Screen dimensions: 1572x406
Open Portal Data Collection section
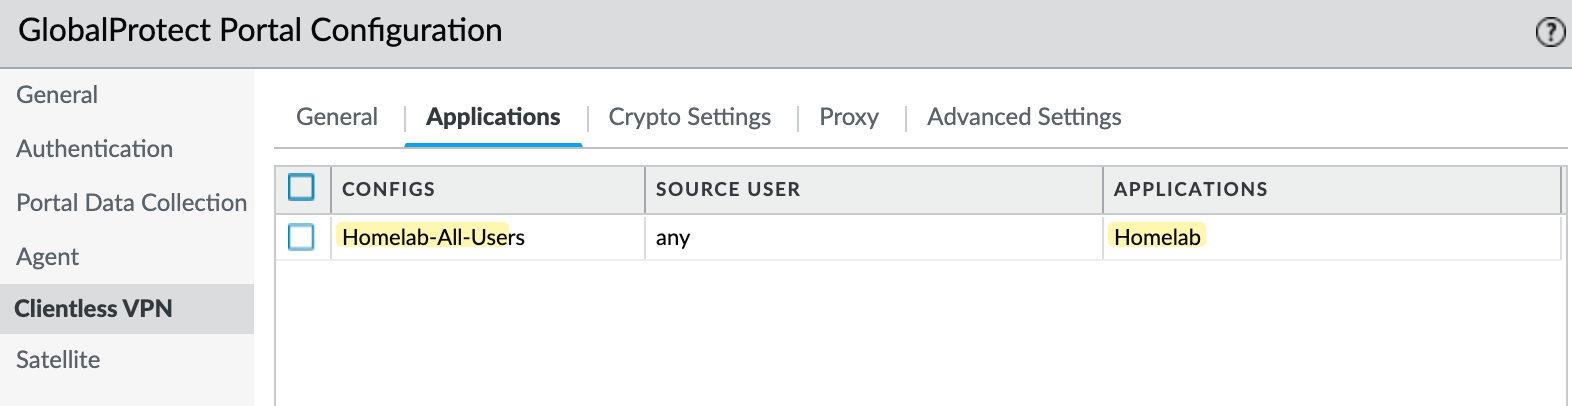131,203
